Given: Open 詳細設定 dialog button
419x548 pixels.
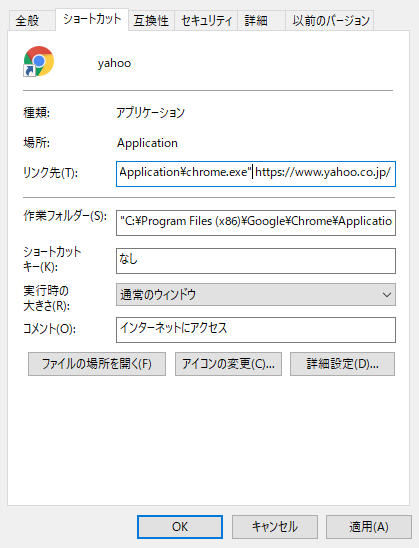Looking at the screenshot, I should tap(342, 364).
